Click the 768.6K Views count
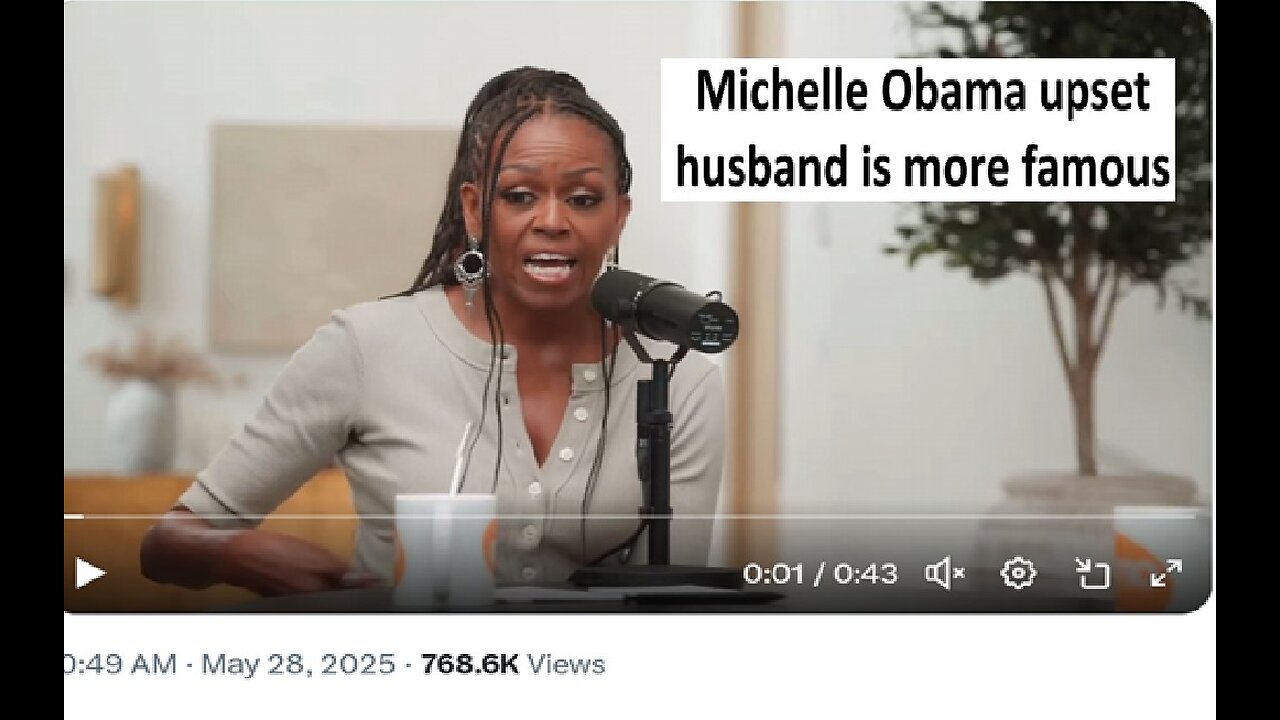 513,664
